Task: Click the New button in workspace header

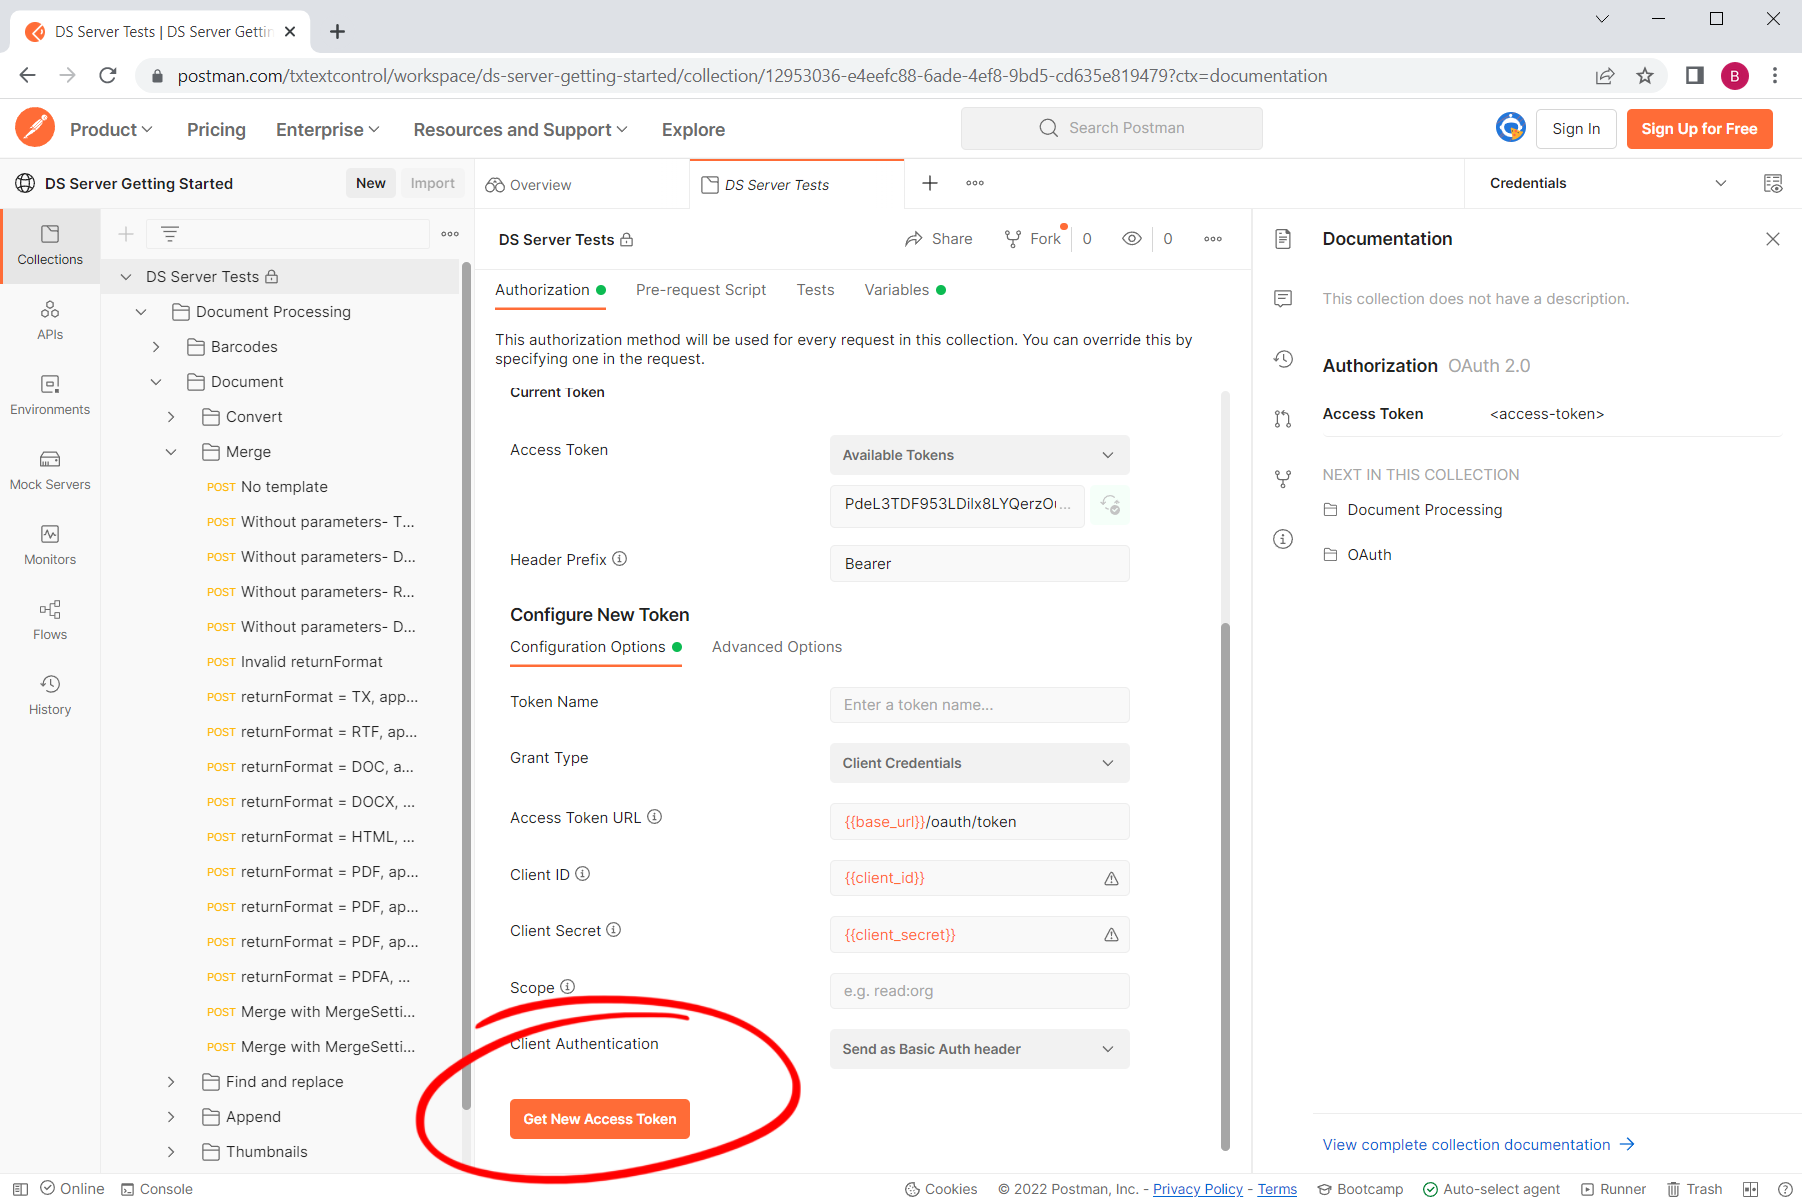Action: click(370, 183)
